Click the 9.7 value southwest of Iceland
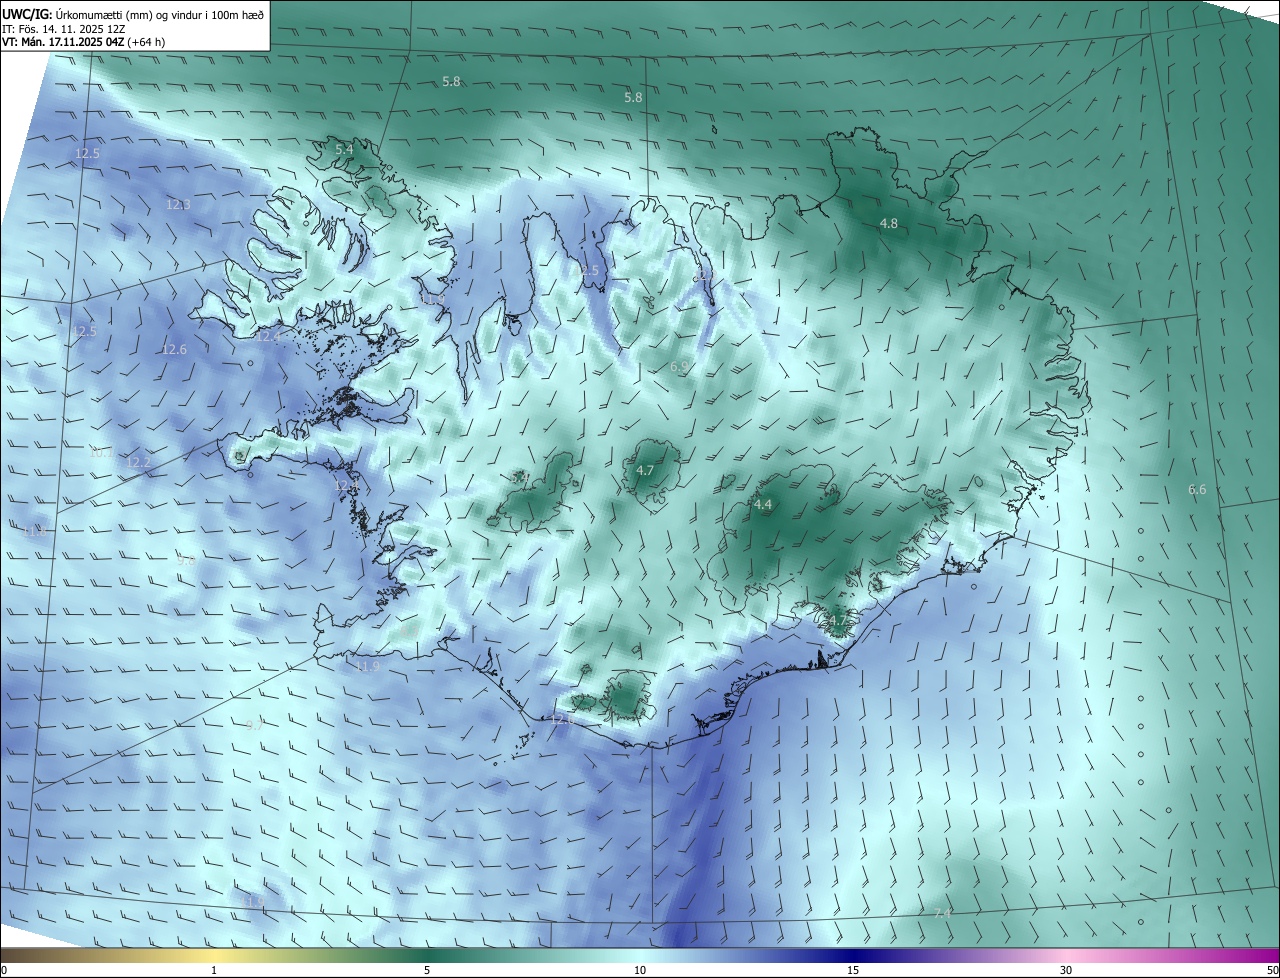1280x978 pixels. click(x=254, y=725)
